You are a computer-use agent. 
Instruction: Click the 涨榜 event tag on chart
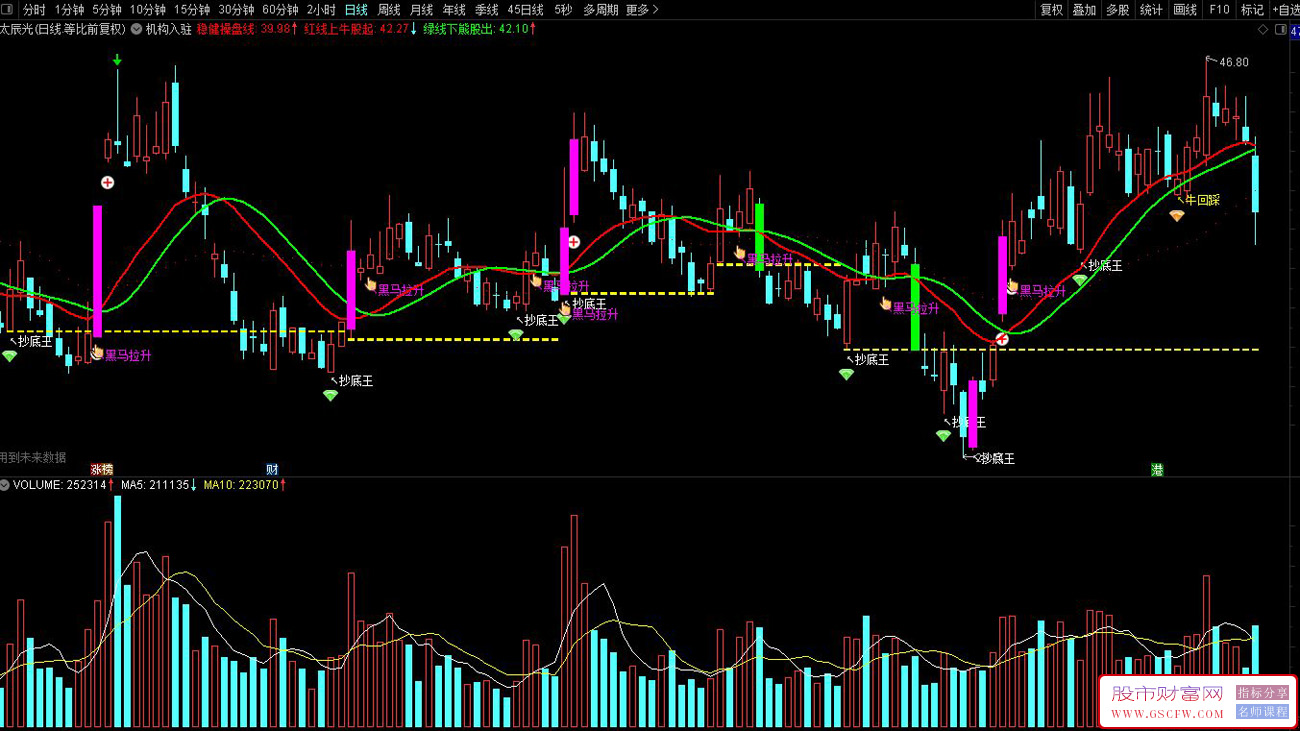coord(102,469)
